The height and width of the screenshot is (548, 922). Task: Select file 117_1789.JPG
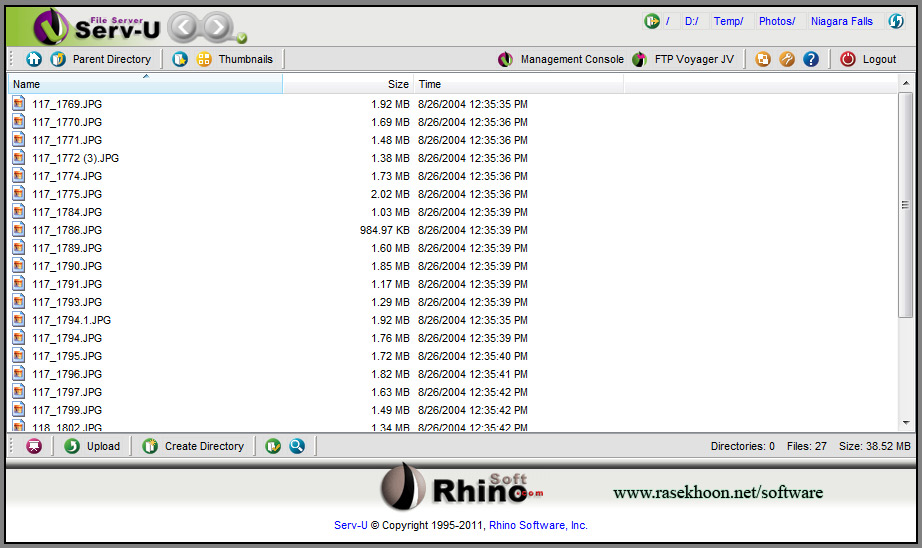tap(67, 248)
